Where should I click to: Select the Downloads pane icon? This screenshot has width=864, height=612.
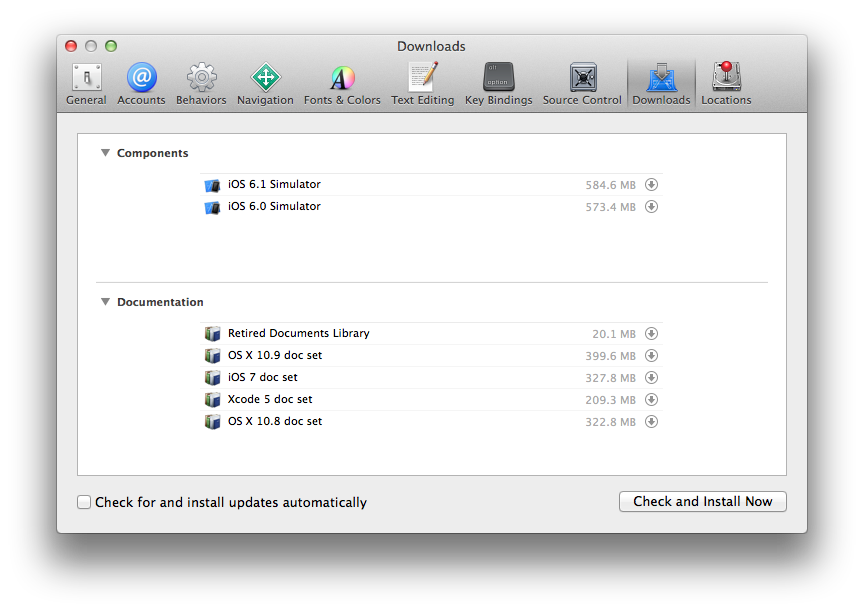tap(661, 84)
